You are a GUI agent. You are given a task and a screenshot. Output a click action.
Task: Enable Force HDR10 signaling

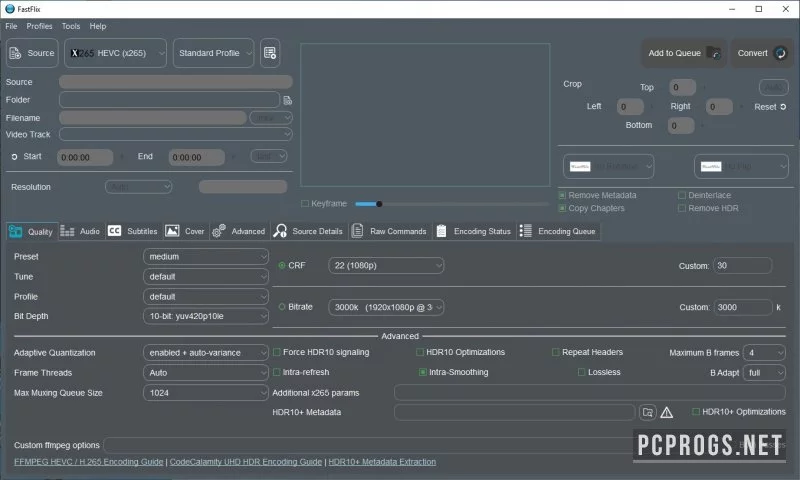click(x=277, y=352)
